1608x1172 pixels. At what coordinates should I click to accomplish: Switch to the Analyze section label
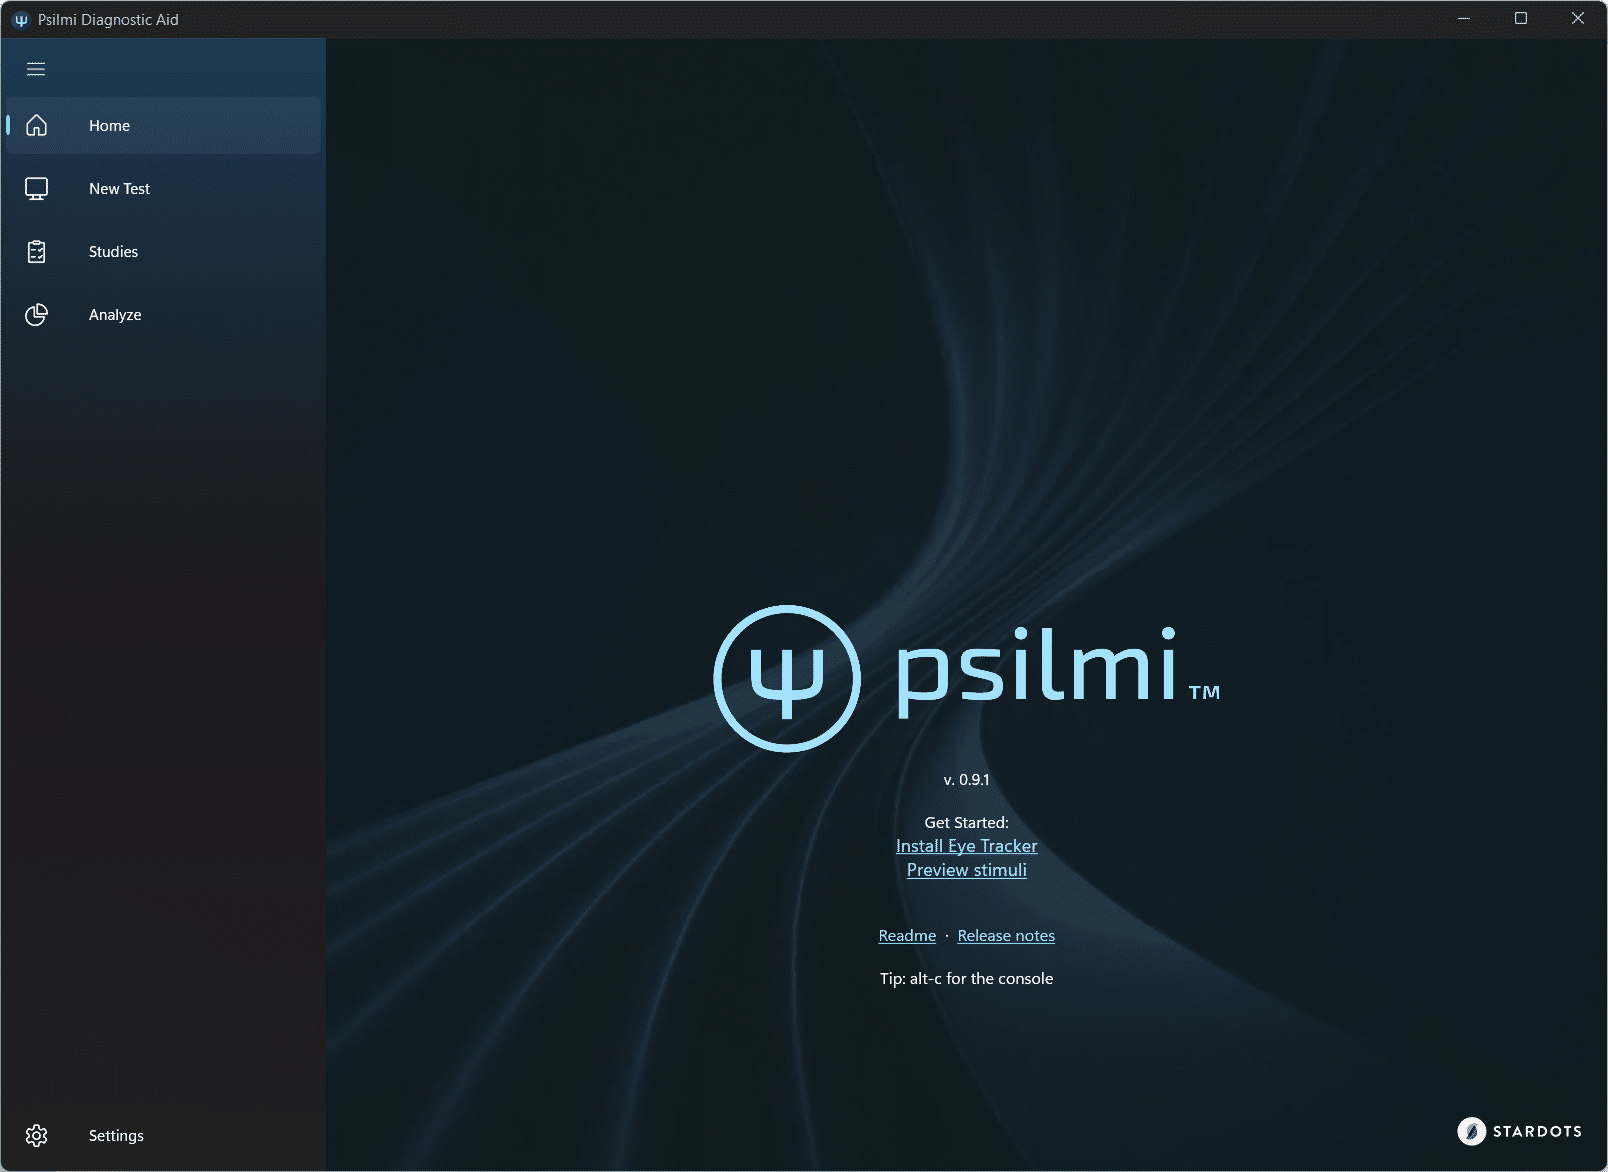point(115,315)
